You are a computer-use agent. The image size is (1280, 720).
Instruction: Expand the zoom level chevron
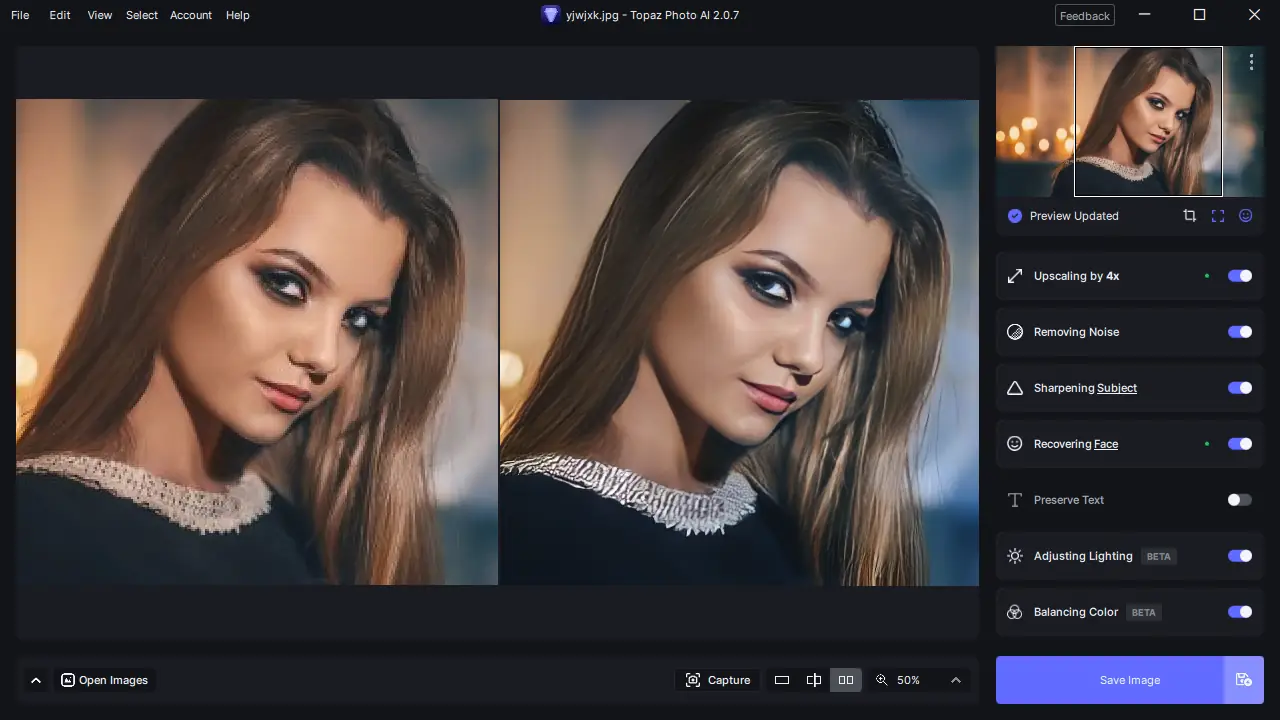(x=956, y=680)
